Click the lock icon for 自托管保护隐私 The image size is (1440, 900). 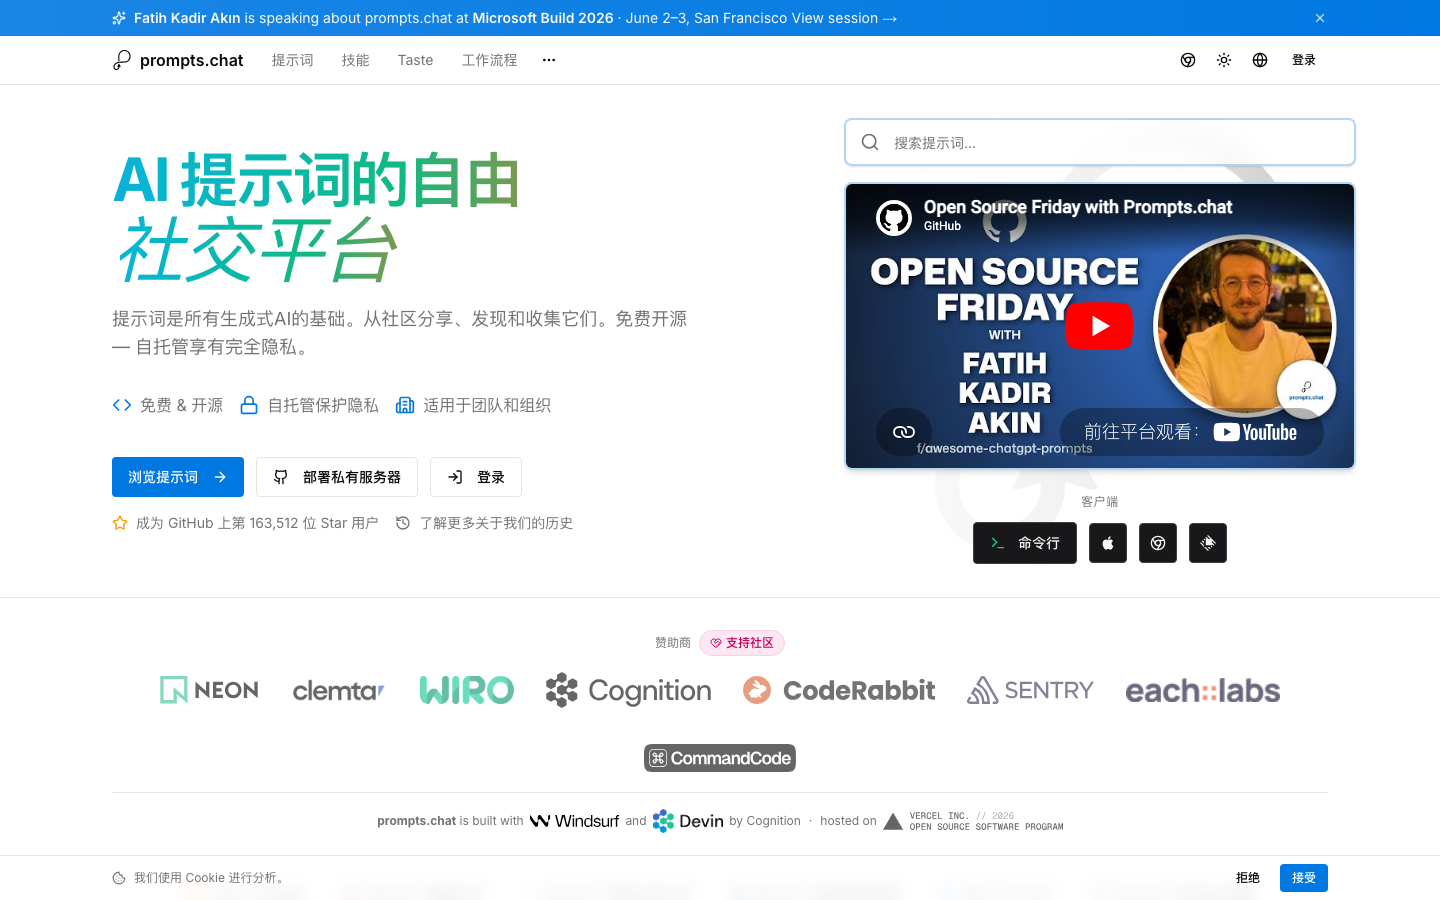[249, 405]
